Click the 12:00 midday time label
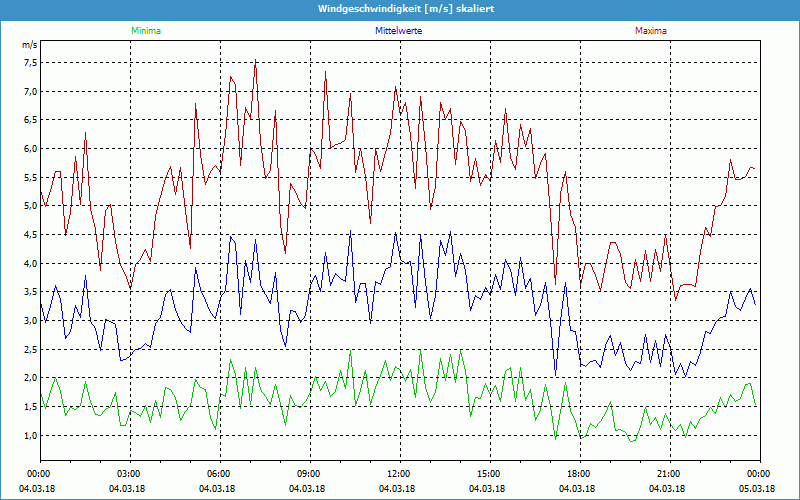 click(399, 474)
